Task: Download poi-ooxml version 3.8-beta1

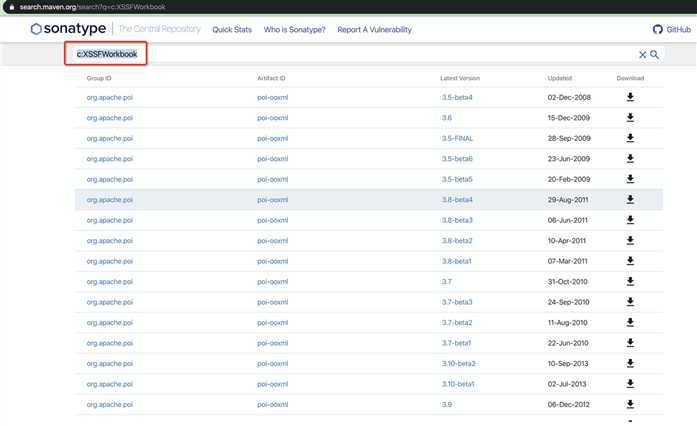Action: [630, 261]
